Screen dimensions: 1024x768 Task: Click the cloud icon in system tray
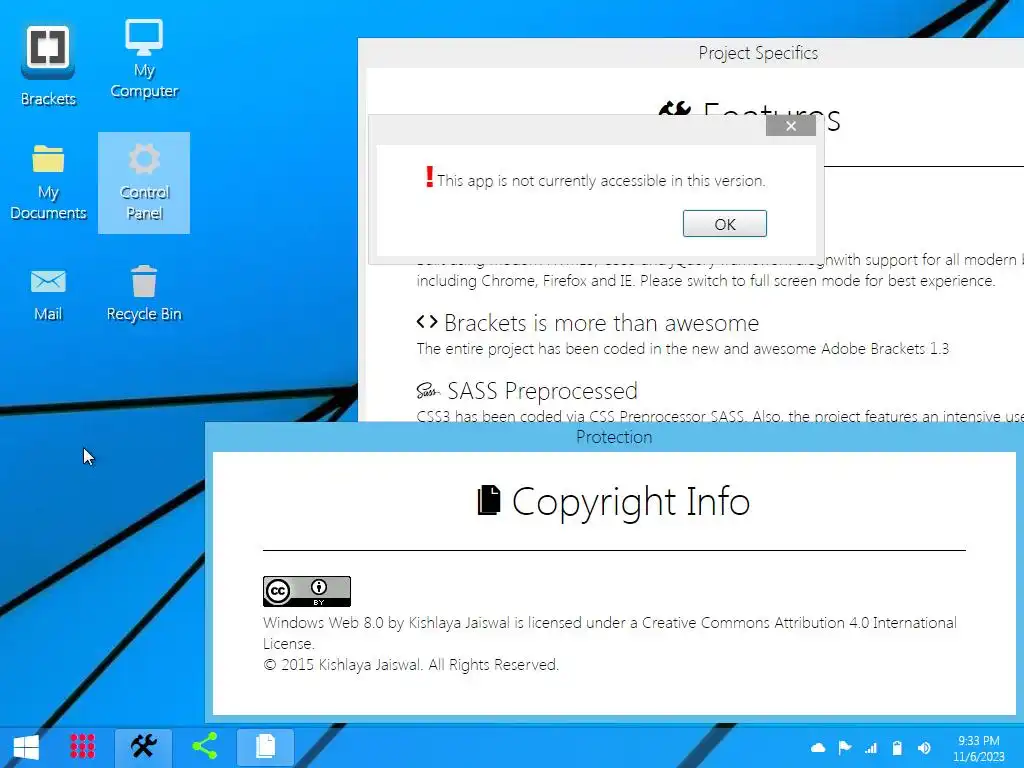pyautogui.click(x=818, y=748)
